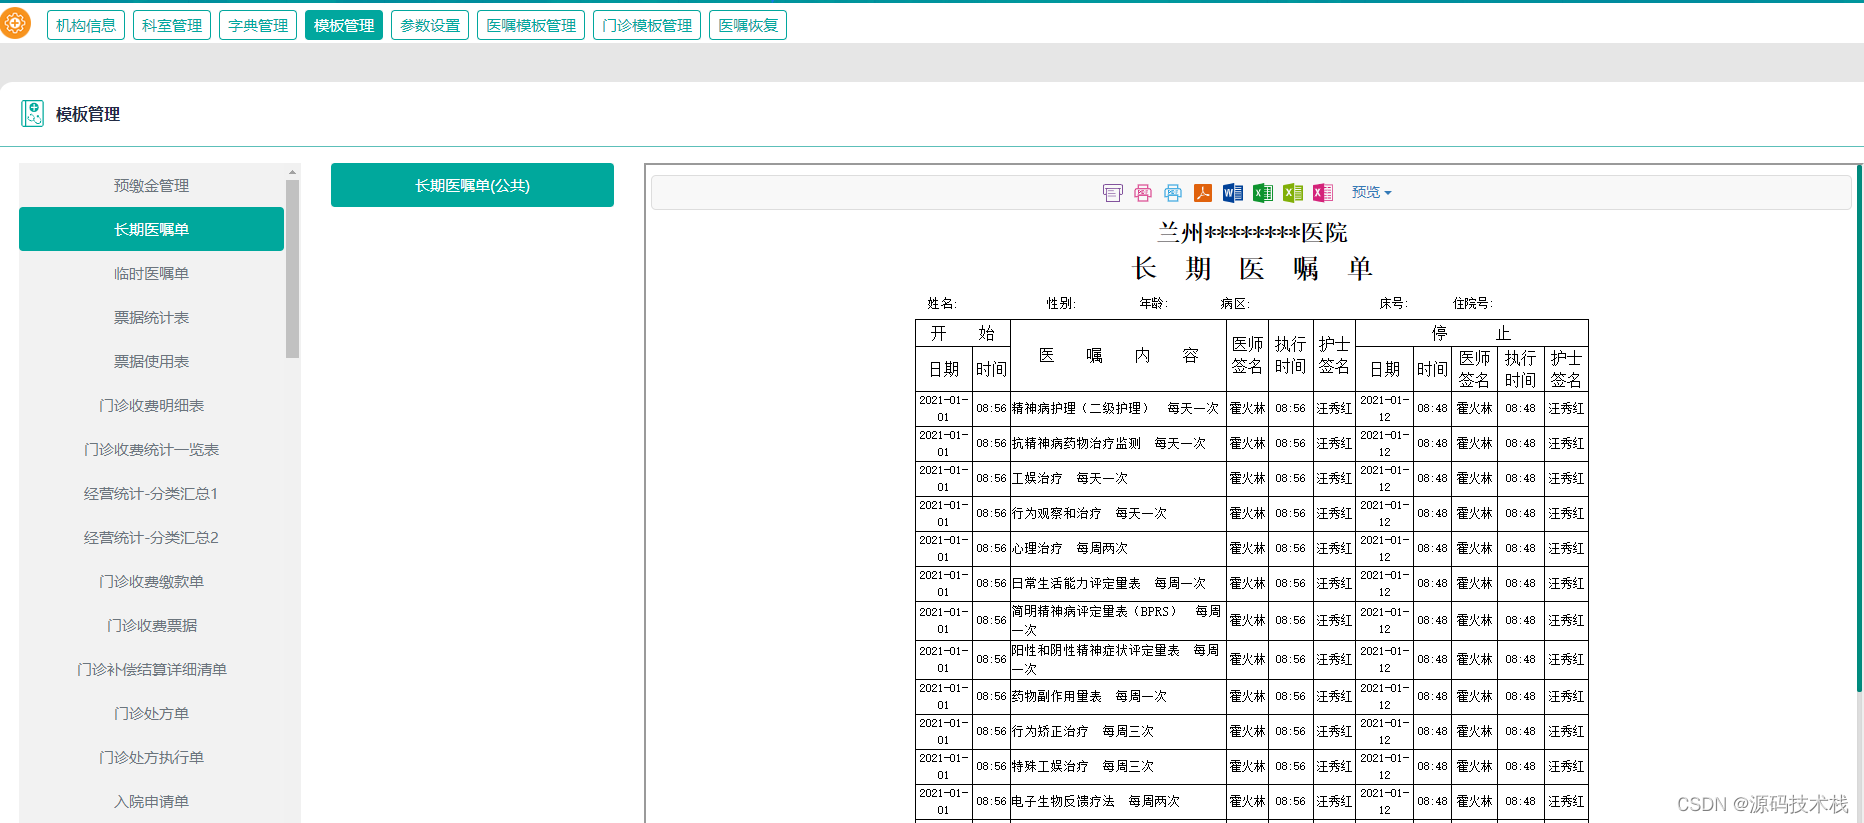Image resolution: width=1864 pixels, height=823 pixels.
Task: Select 经营统计-分类汇总1 in sidebar
Action: [x=151, y=493]
